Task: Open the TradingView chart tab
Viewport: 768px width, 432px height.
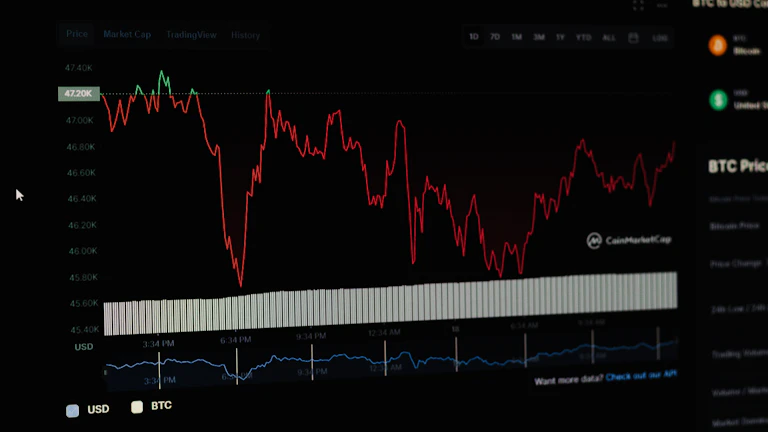Action: [x=191, y=35]
